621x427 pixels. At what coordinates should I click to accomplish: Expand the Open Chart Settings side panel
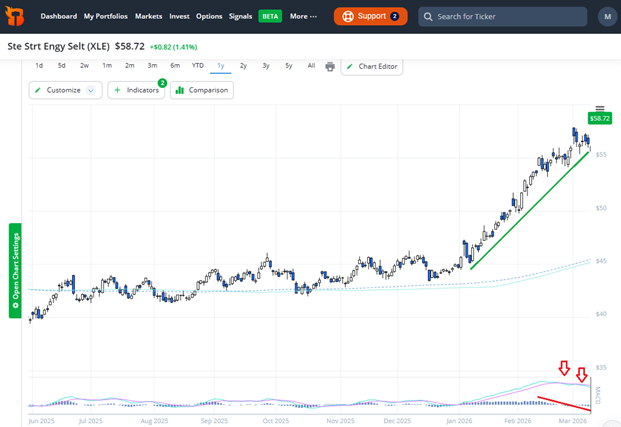pos(15,270)
